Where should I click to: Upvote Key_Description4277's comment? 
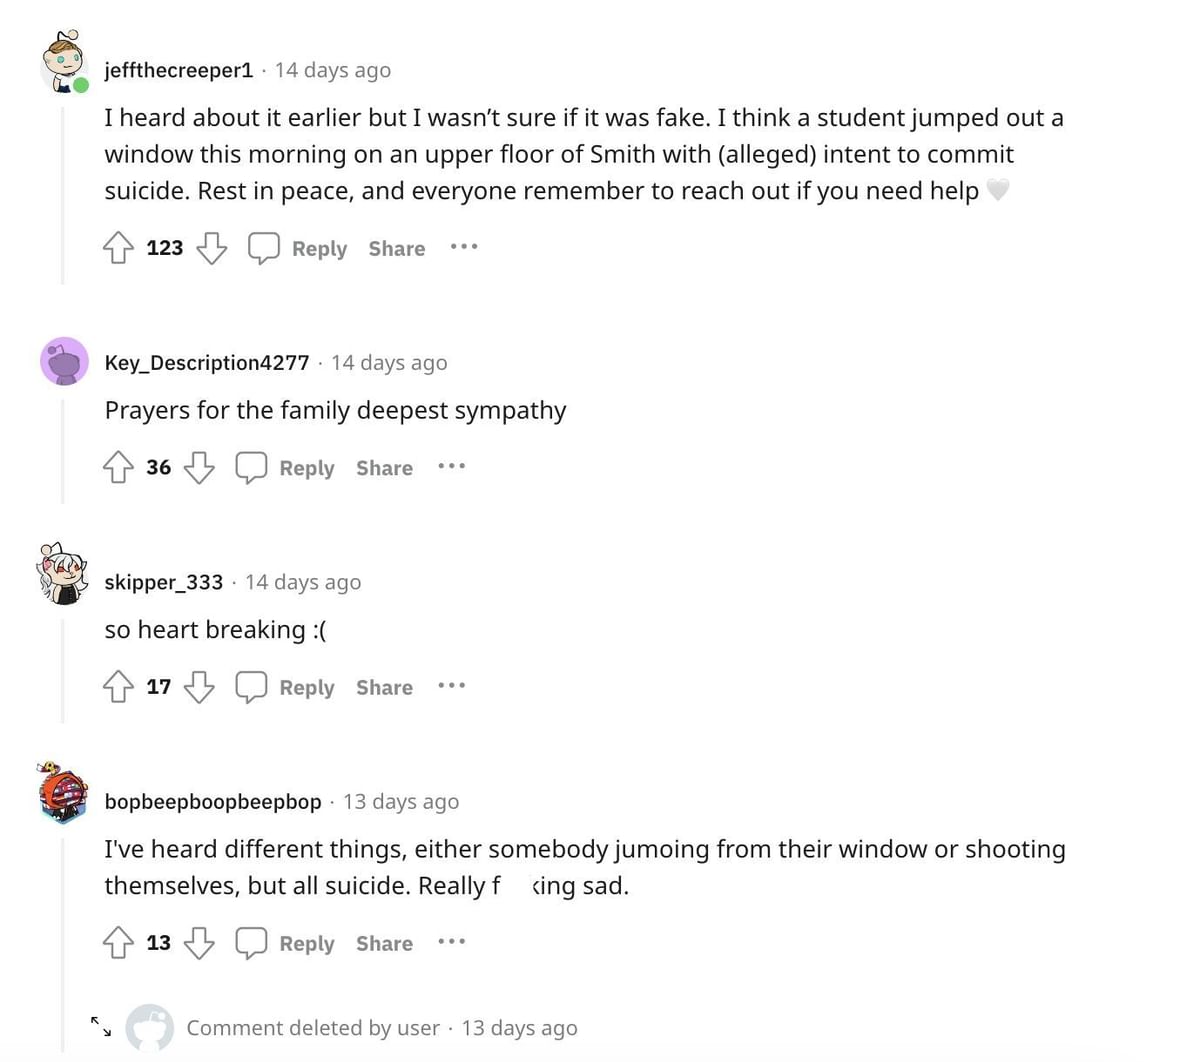coord(118,467)
